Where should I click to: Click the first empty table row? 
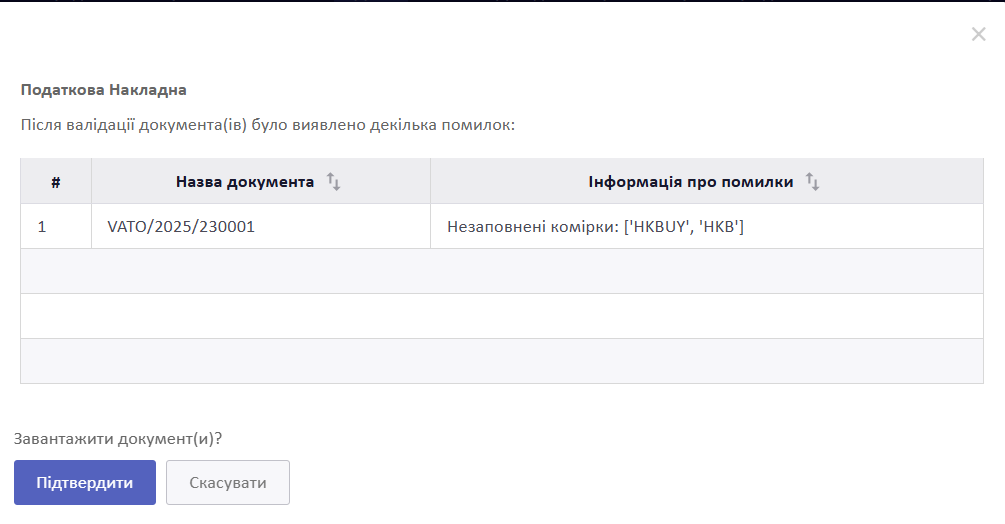pos(502,271)
